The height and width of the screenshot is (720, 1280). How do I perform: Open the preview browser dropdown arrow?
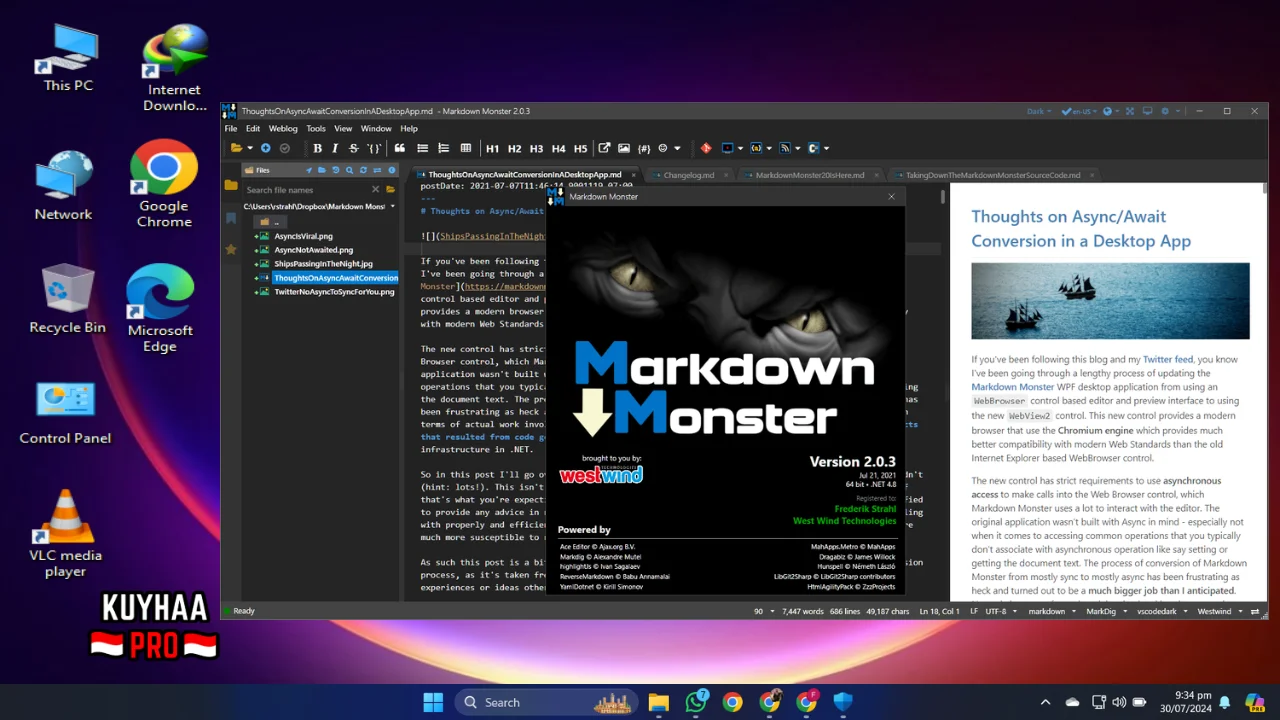(740, 148)
